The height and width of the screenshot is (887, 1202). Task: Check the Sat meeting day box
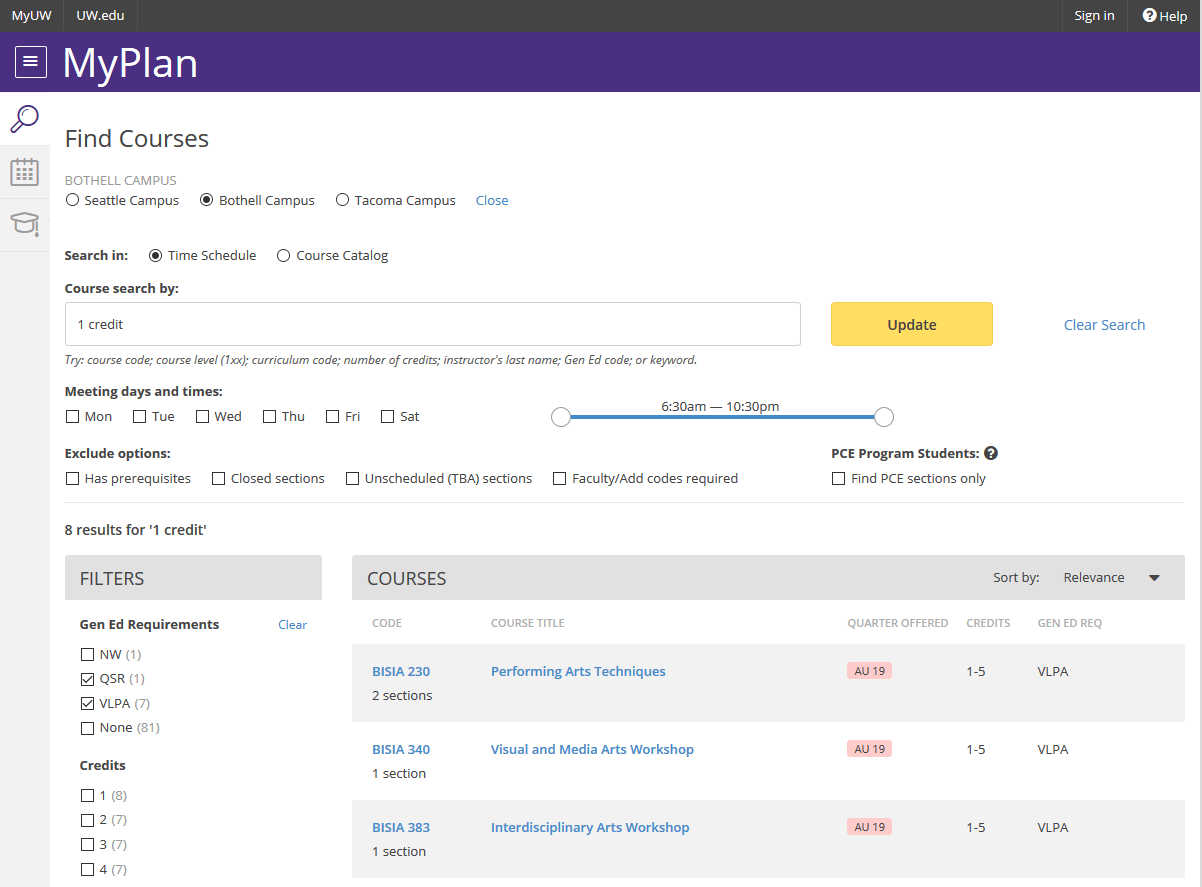[387, 416]
